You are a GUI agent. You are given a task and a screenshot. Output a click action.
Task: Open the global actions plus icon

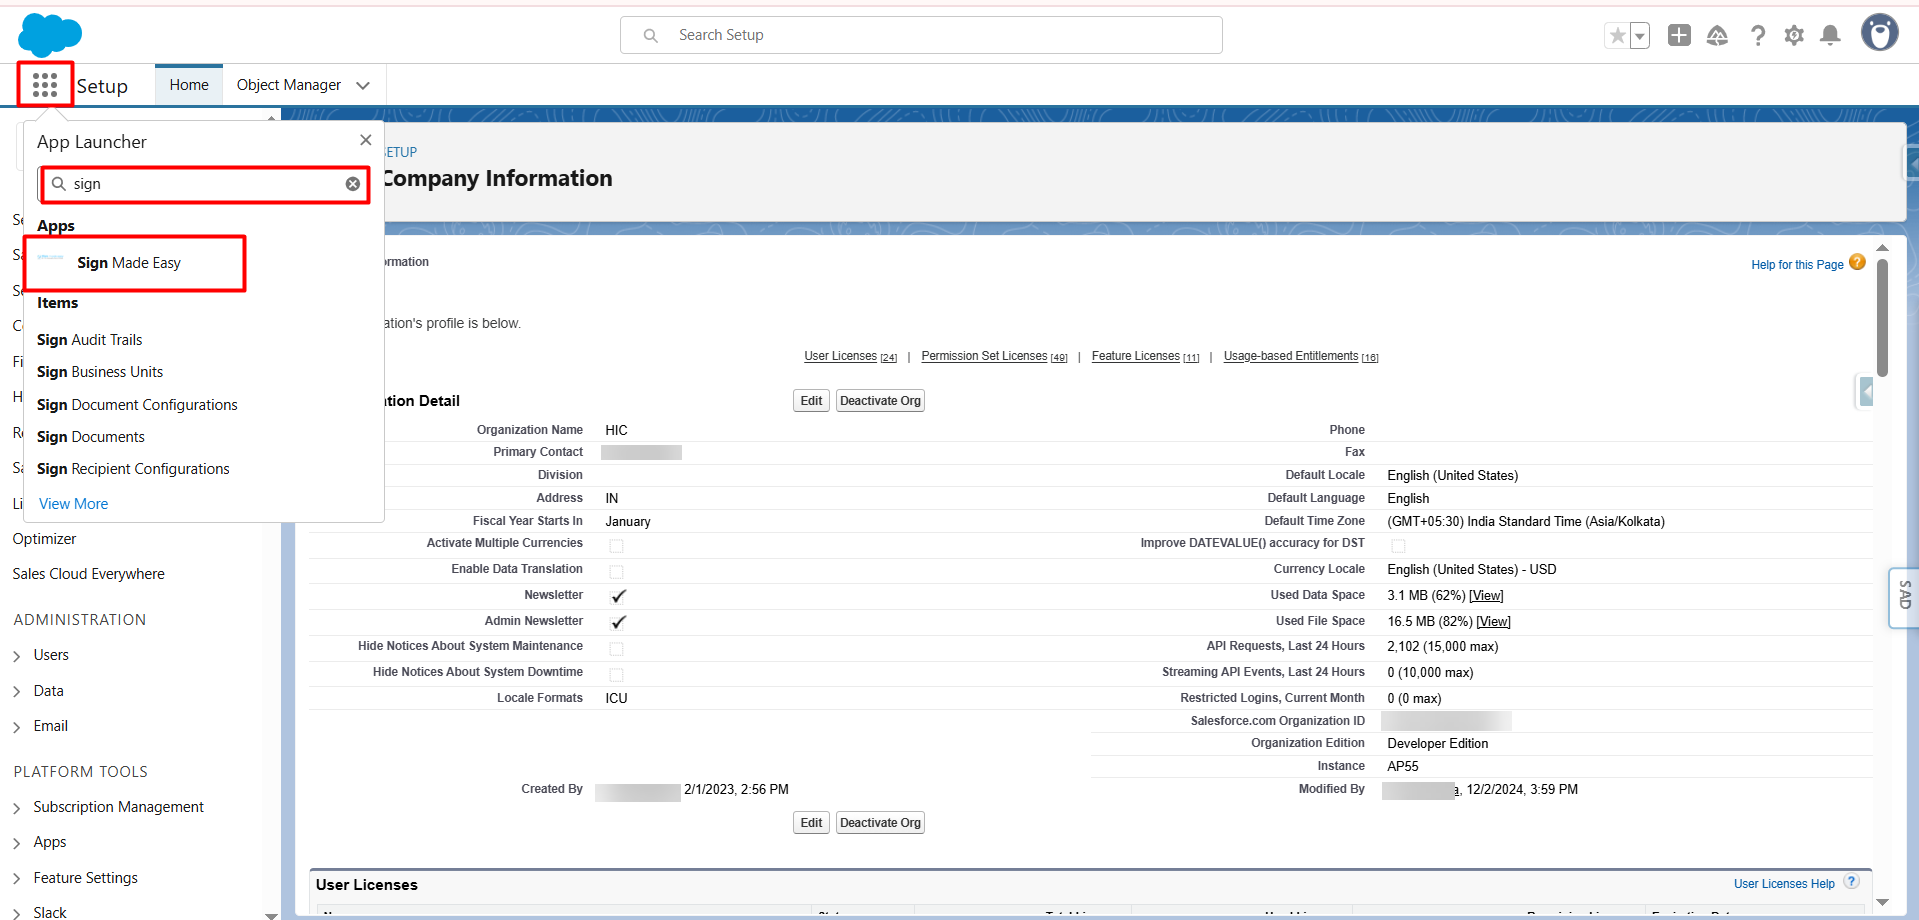pos(1679,36)
